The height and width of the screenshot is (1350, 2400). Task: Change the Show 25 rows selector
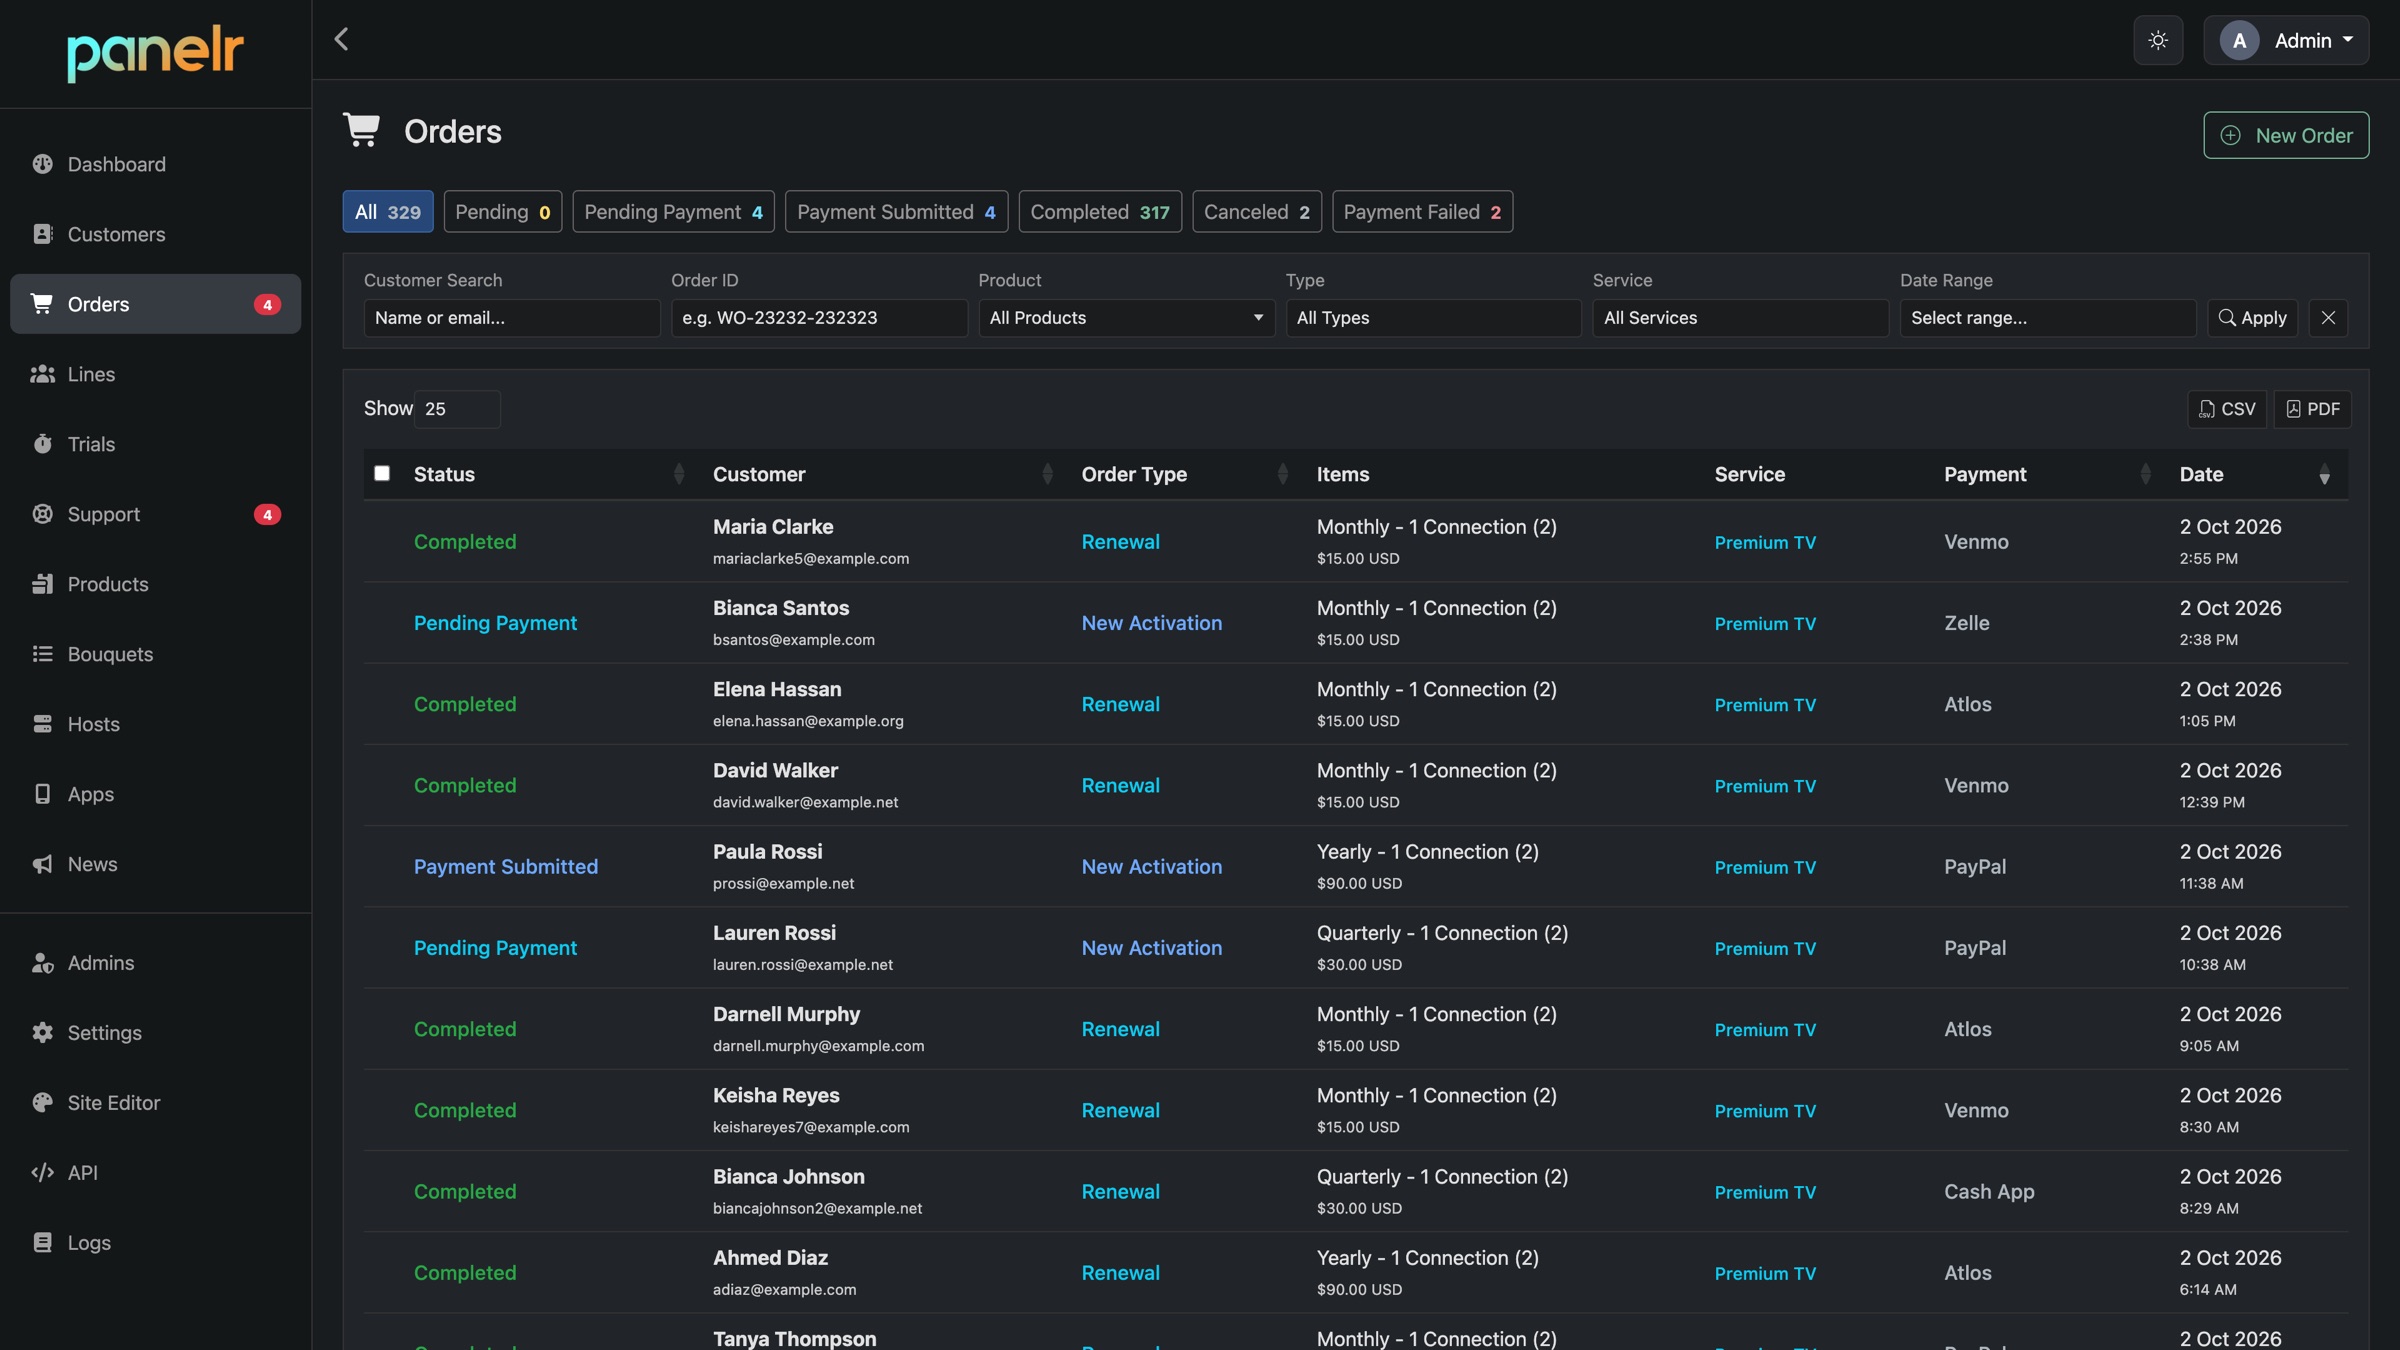(x=457, y=409)
